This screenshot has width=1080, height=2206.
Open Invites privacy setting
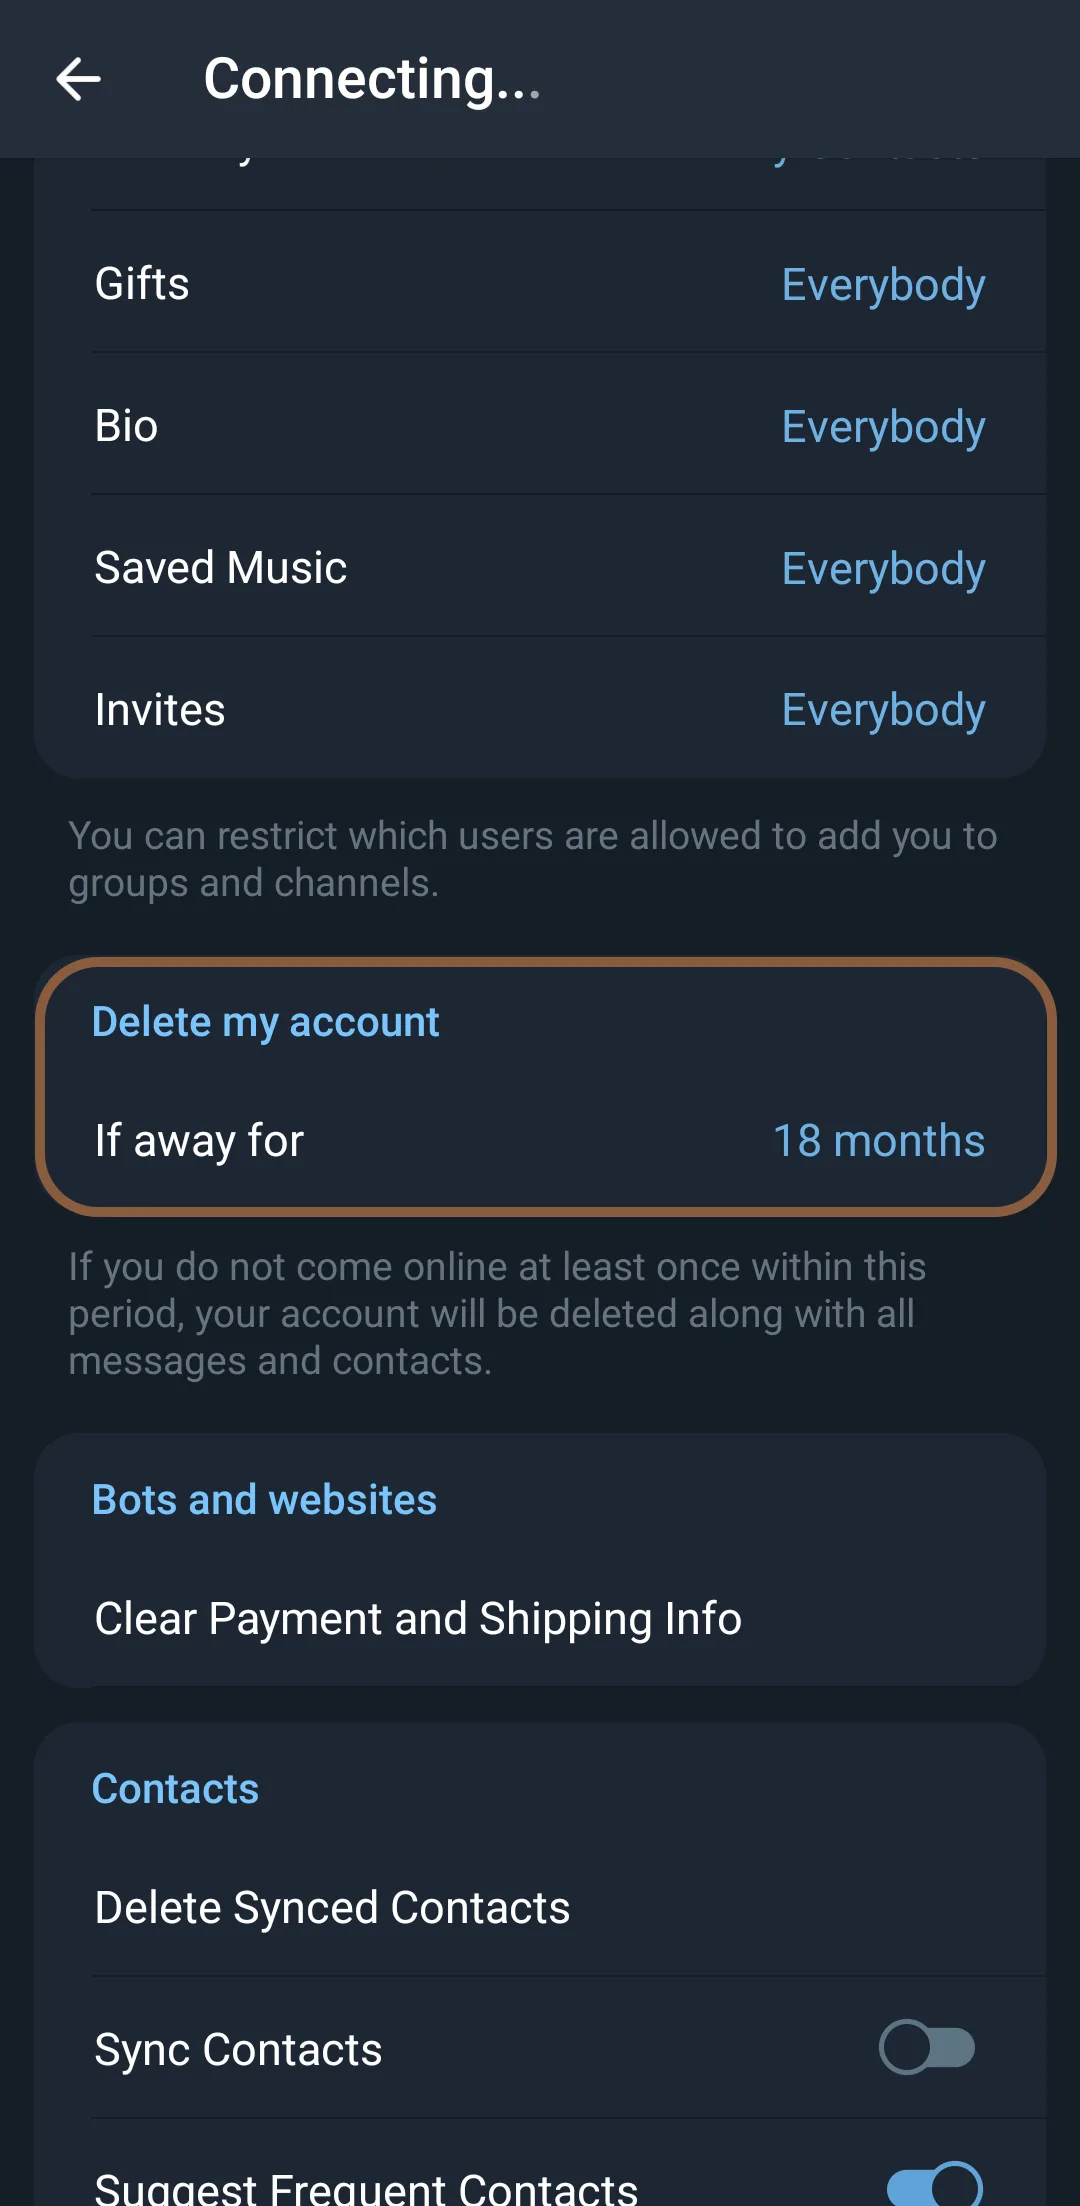160,710
